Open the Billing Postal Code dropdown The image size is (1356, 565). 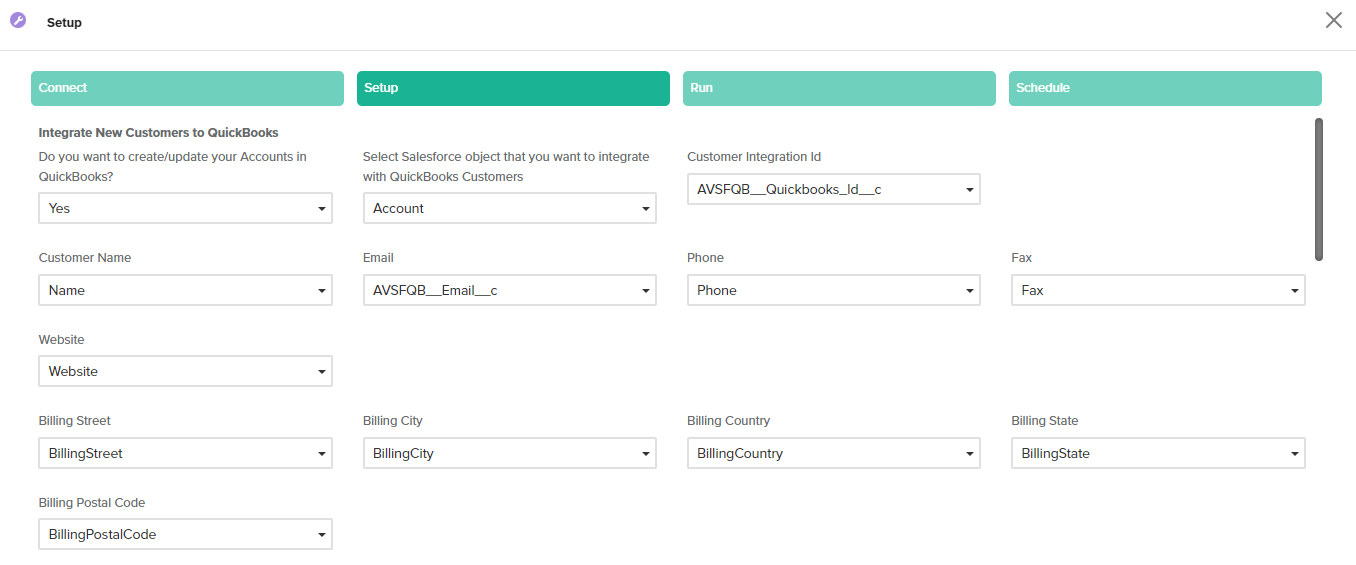coord(185,534)
